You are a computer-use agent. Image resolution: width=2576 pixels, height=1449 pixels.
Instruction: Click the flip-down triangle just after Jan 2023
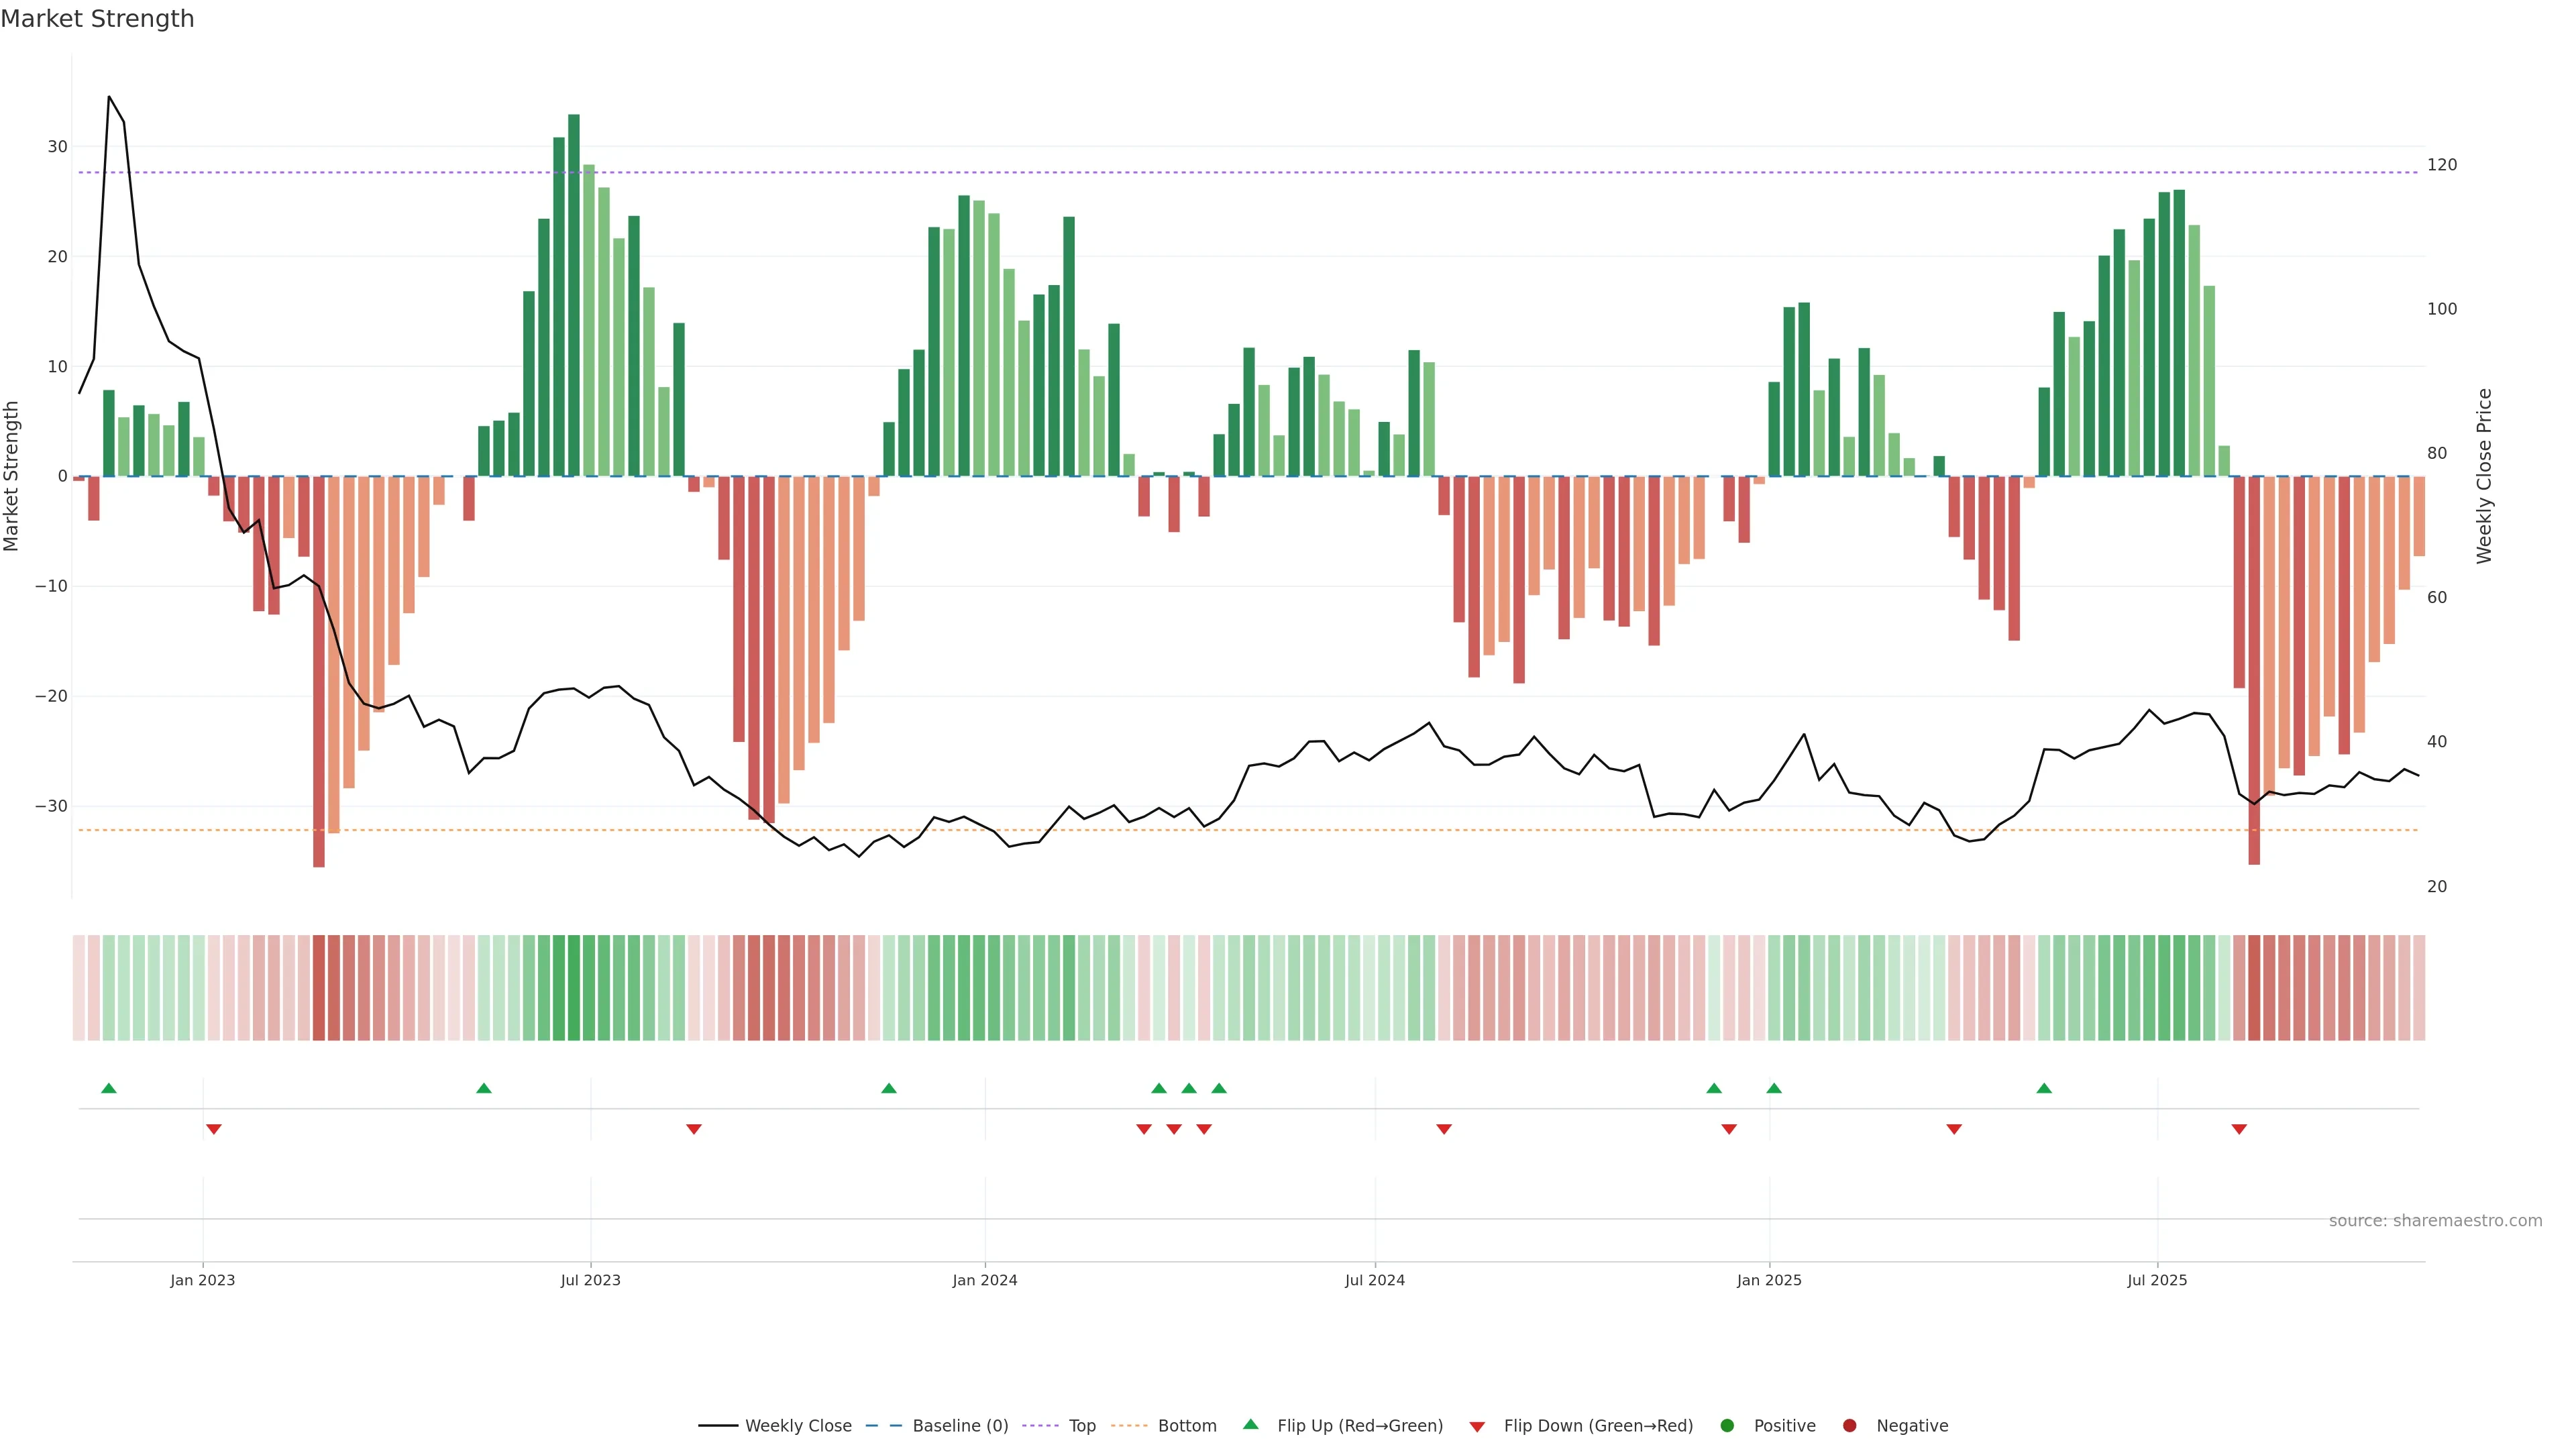[214, 1129]
